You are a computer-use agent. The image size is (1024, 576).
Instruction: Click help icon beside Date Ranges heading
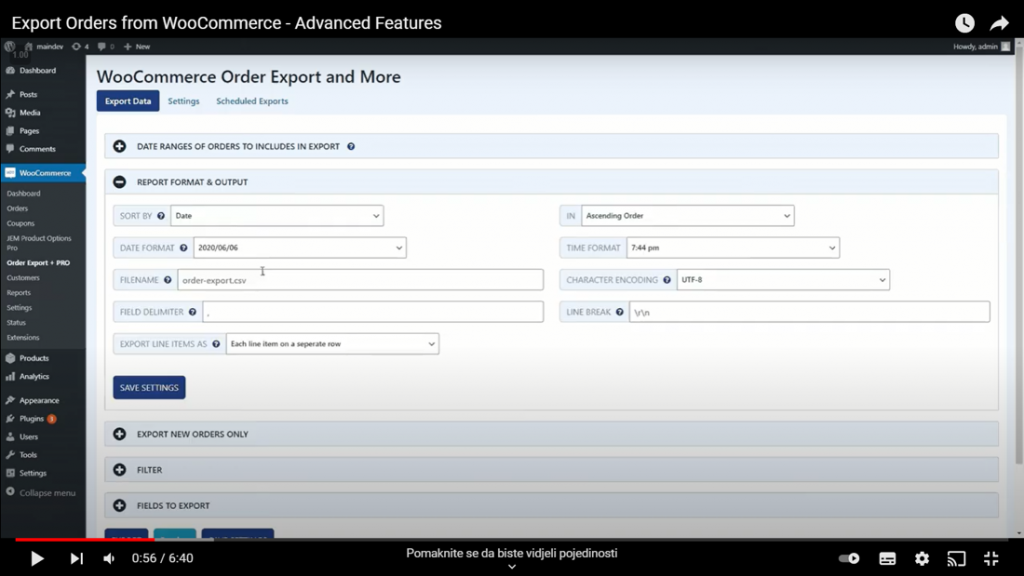(351, 146)
